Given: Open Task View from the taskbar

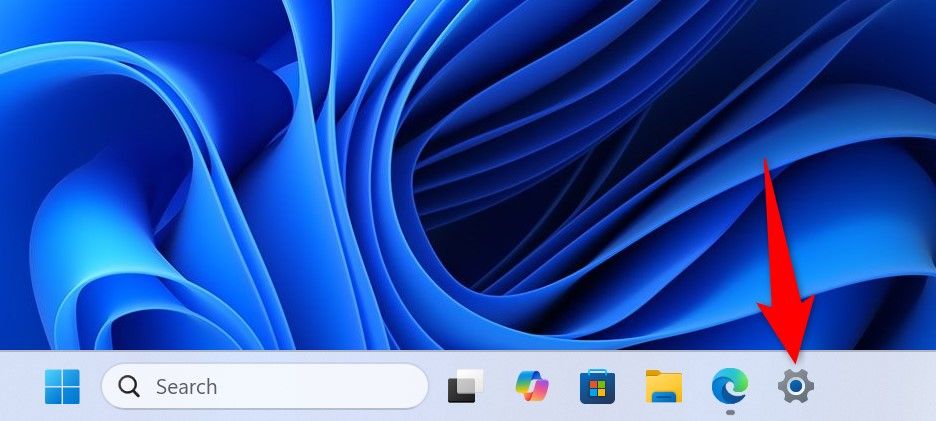Looking at the screenshot, I should (466, 386).
